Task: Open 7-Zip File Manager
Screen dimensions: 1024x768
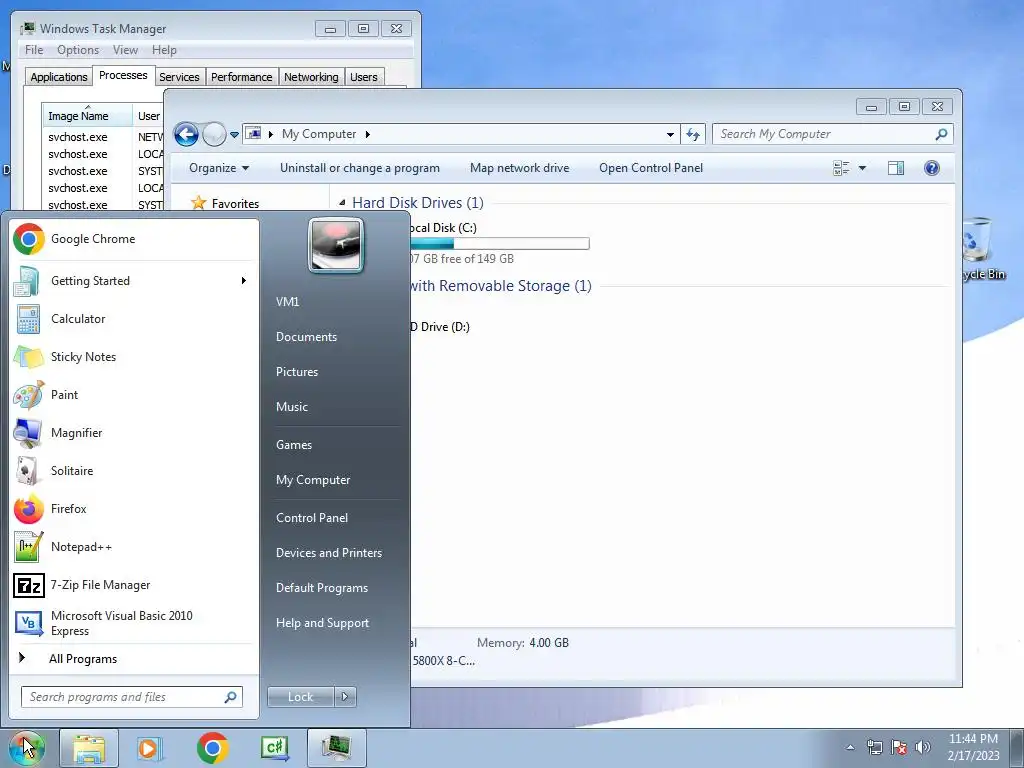Action: (x=134, y=584)
